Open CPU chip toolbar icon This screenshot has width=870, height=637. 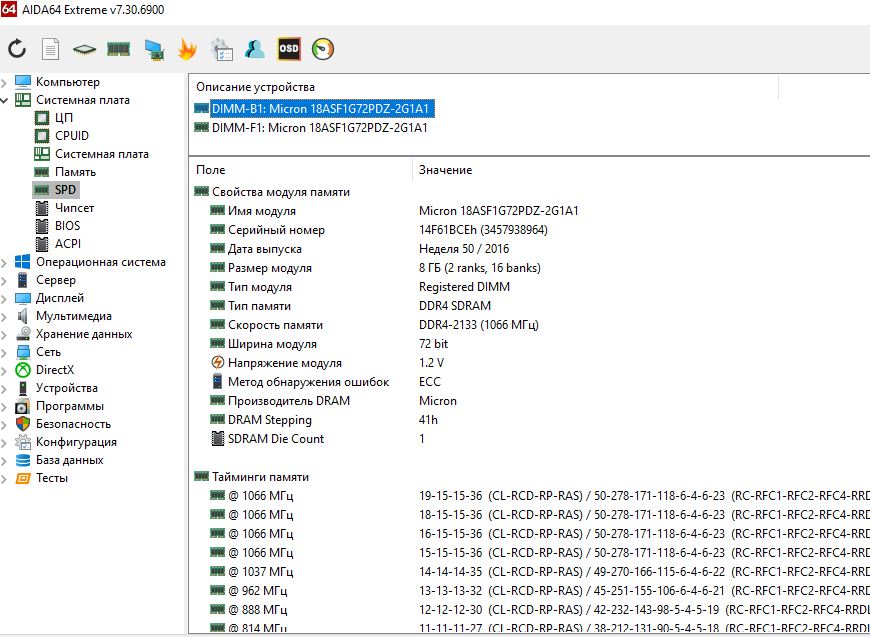point(84,50)
